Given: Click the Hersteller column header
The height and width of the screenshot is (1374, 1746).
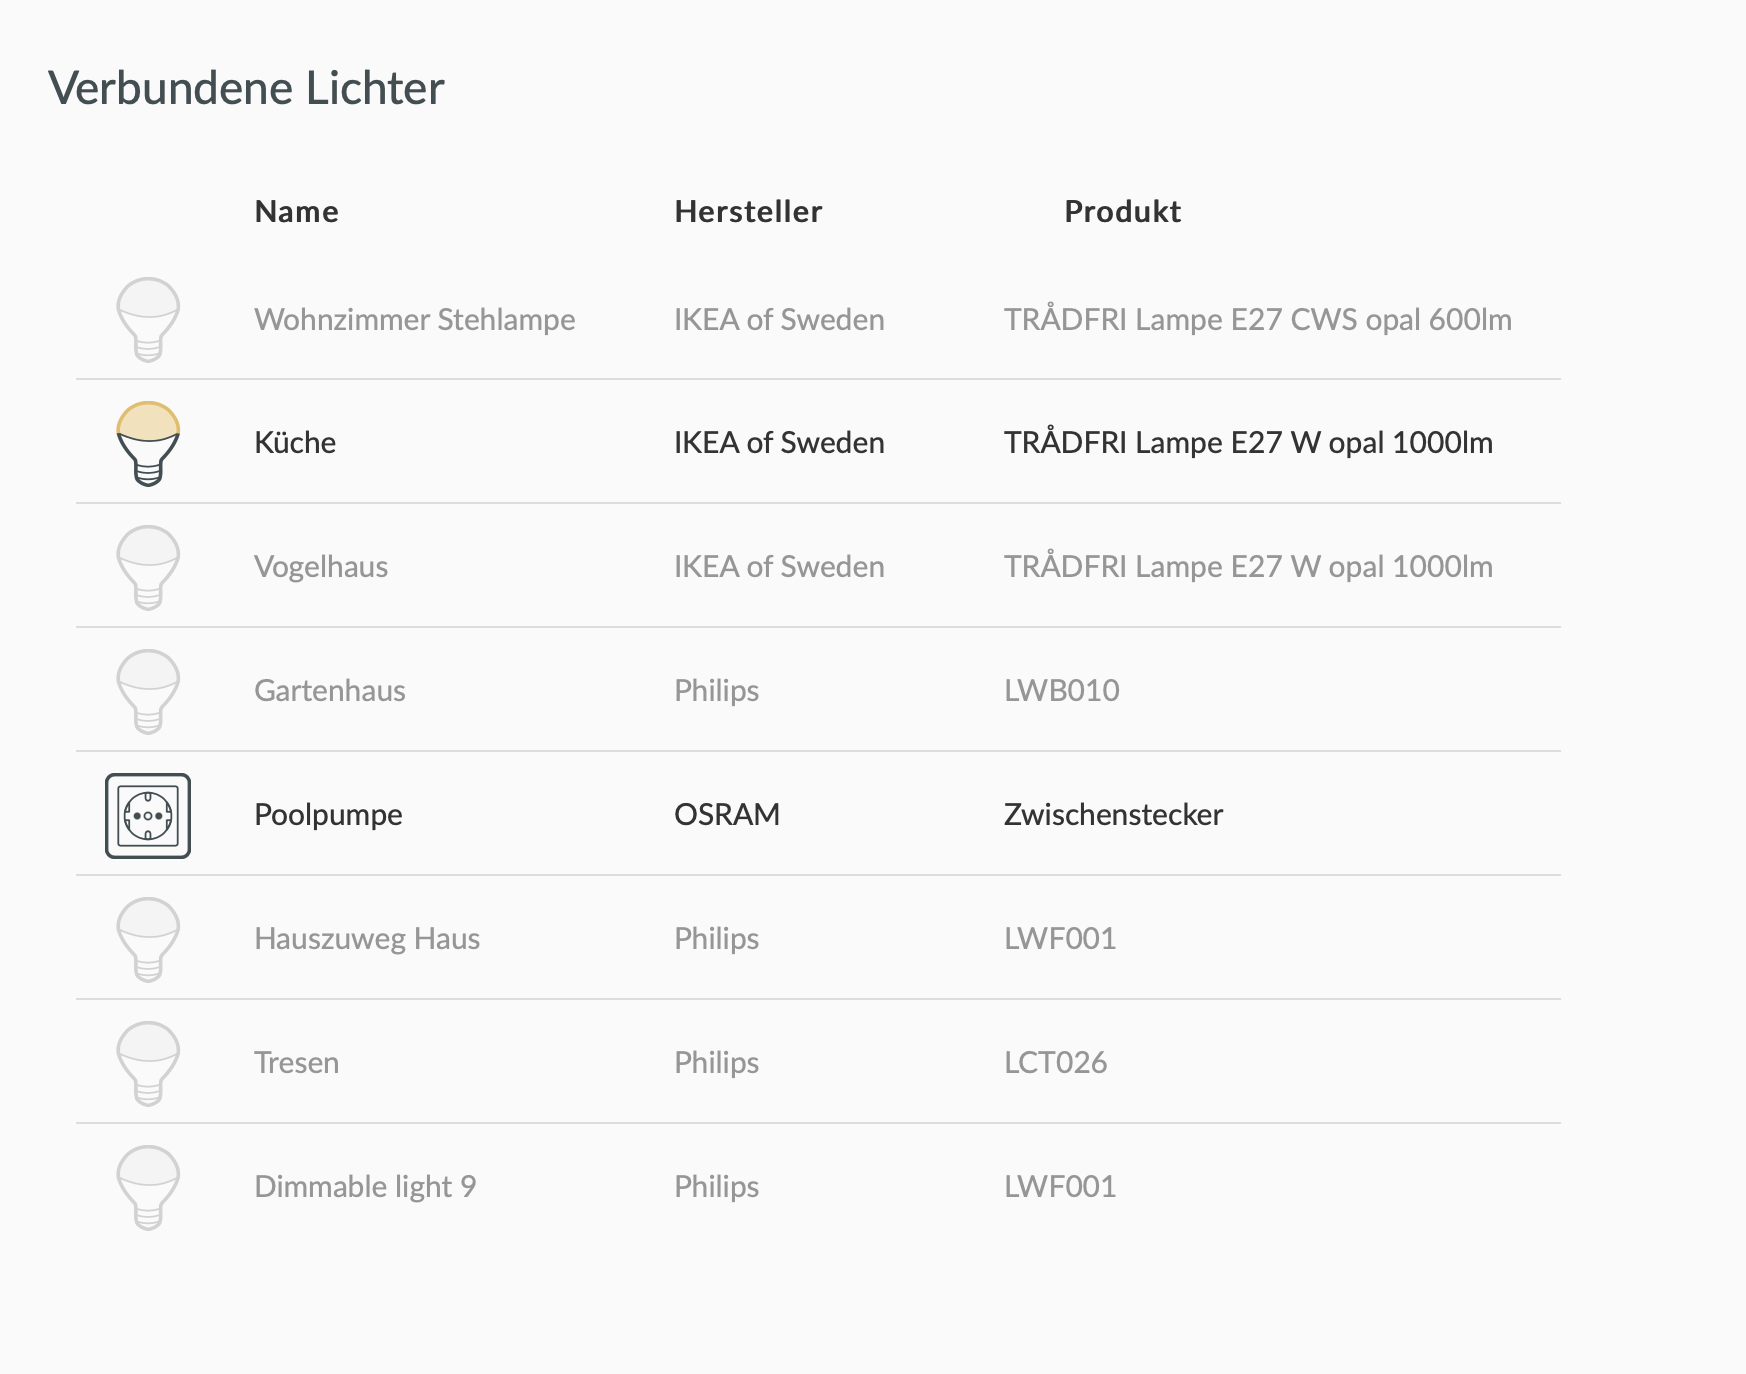Looking at the screenshot, I should click(x=748, y=212).
